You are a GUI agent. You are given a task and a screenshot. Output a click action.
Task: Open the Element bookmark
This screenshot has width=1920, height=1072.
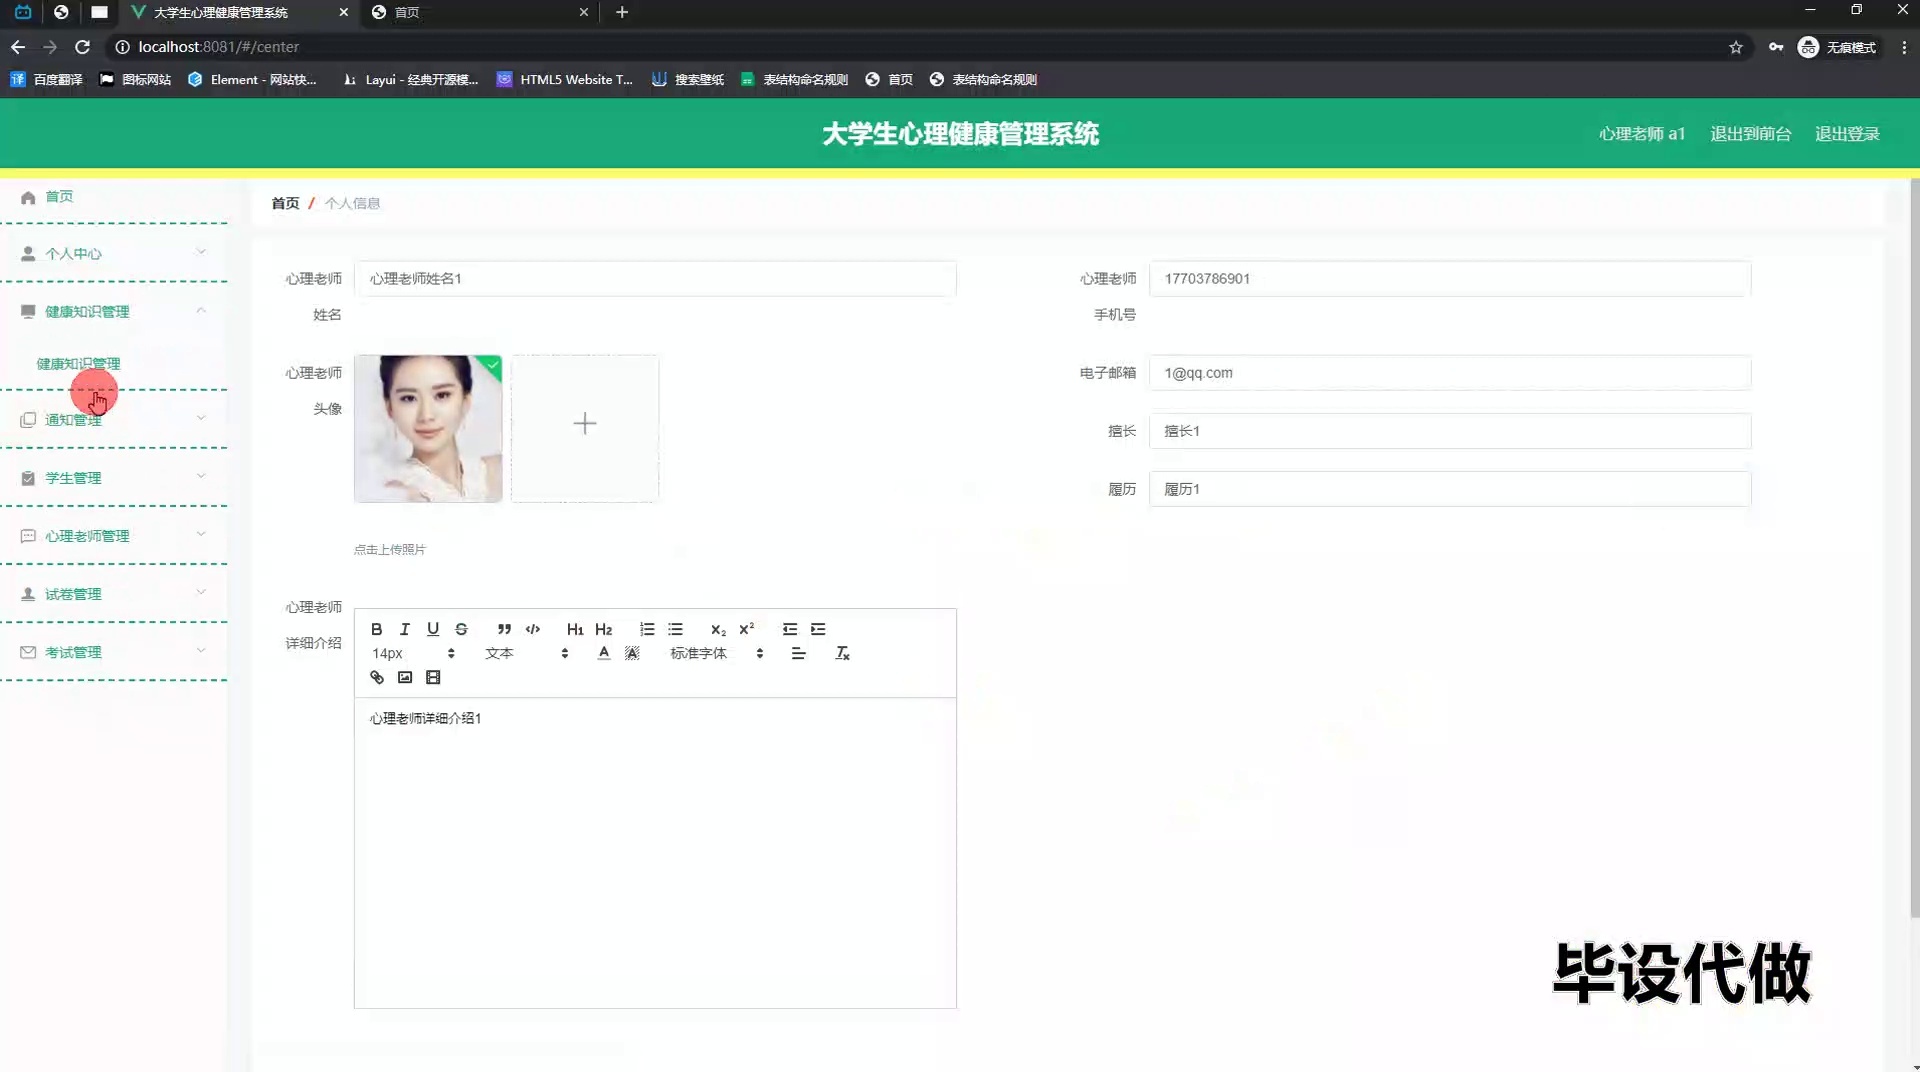tap(252, 80)
